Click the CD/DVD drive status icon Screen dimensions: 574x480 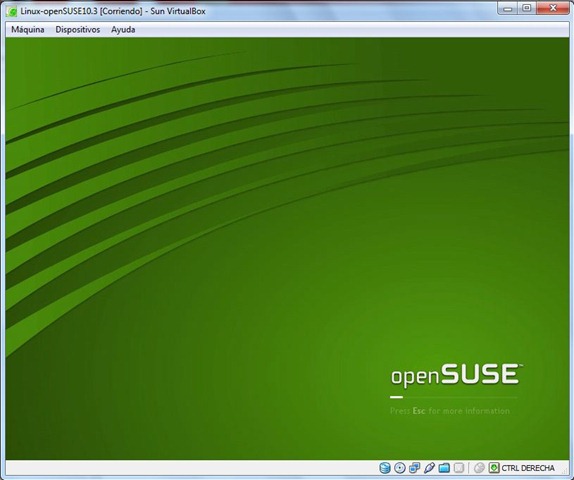point(400,468)
